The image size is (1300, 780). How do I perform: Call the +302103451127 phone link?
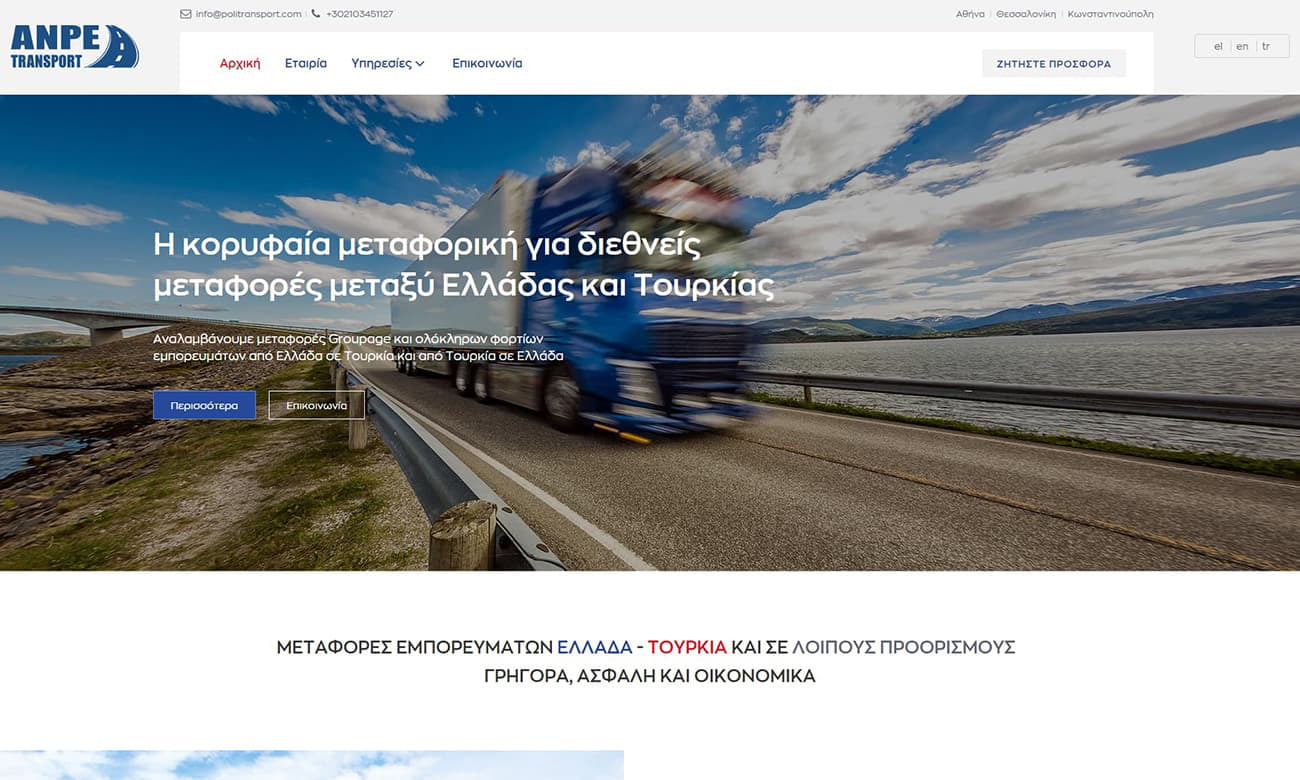point(359,14)
